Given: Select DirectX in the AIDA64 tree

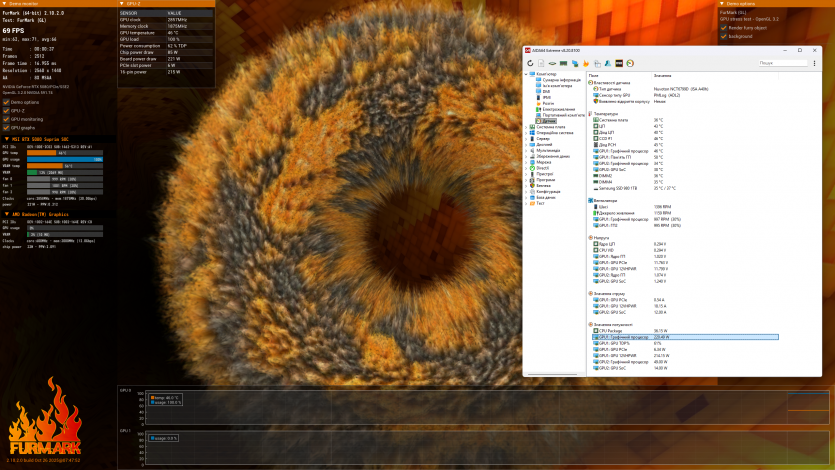Looking at the screenshot, I should click(x=543, y=167).
